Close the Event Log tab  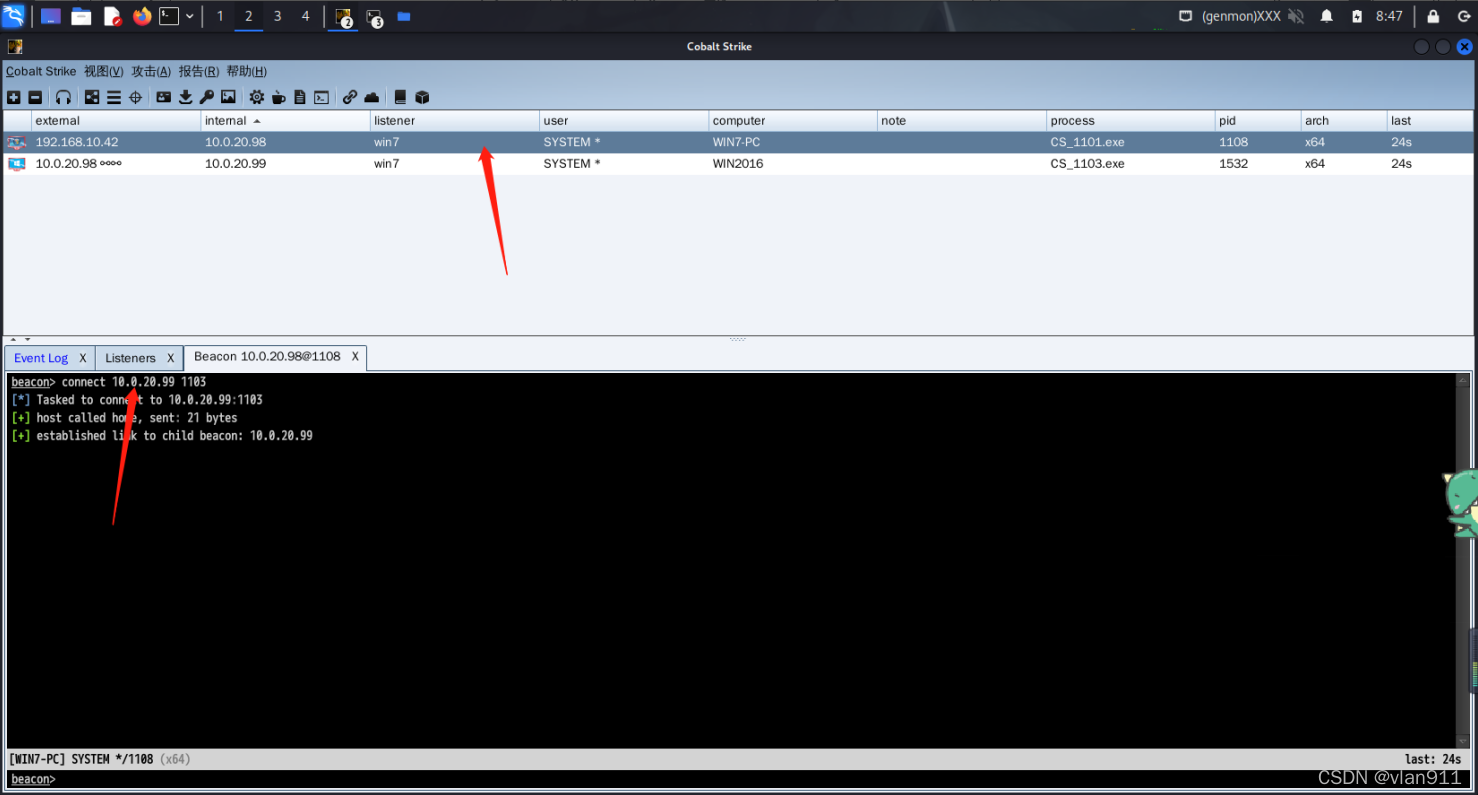83,358
